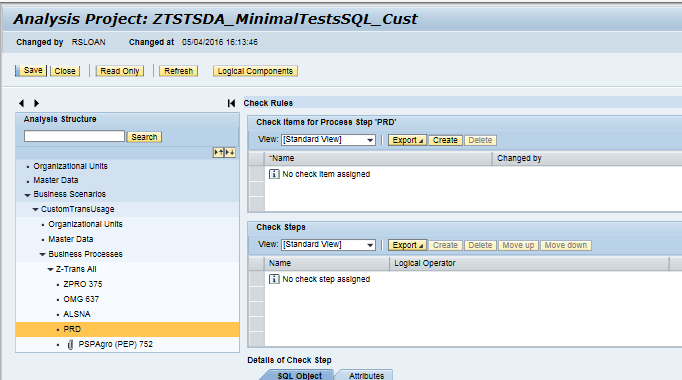Create a new check item
Image resolution: width=682 pixels, height=380 pixels.
tap(445, 140)
